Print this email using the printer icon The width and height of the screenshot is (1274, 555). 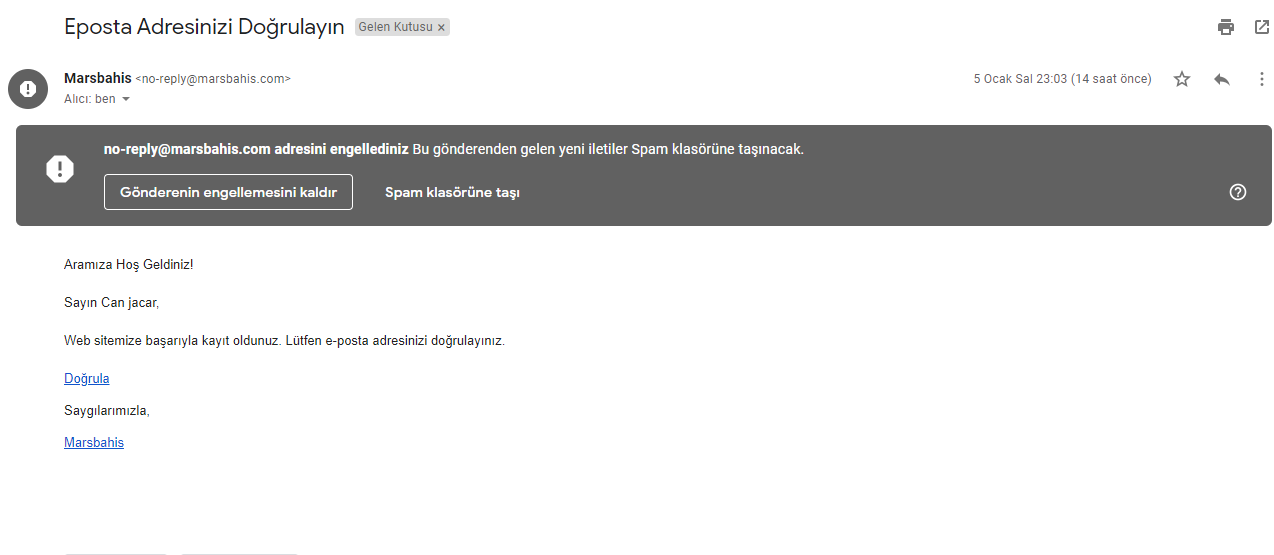pyautogui.click(x=1226, y=27)
